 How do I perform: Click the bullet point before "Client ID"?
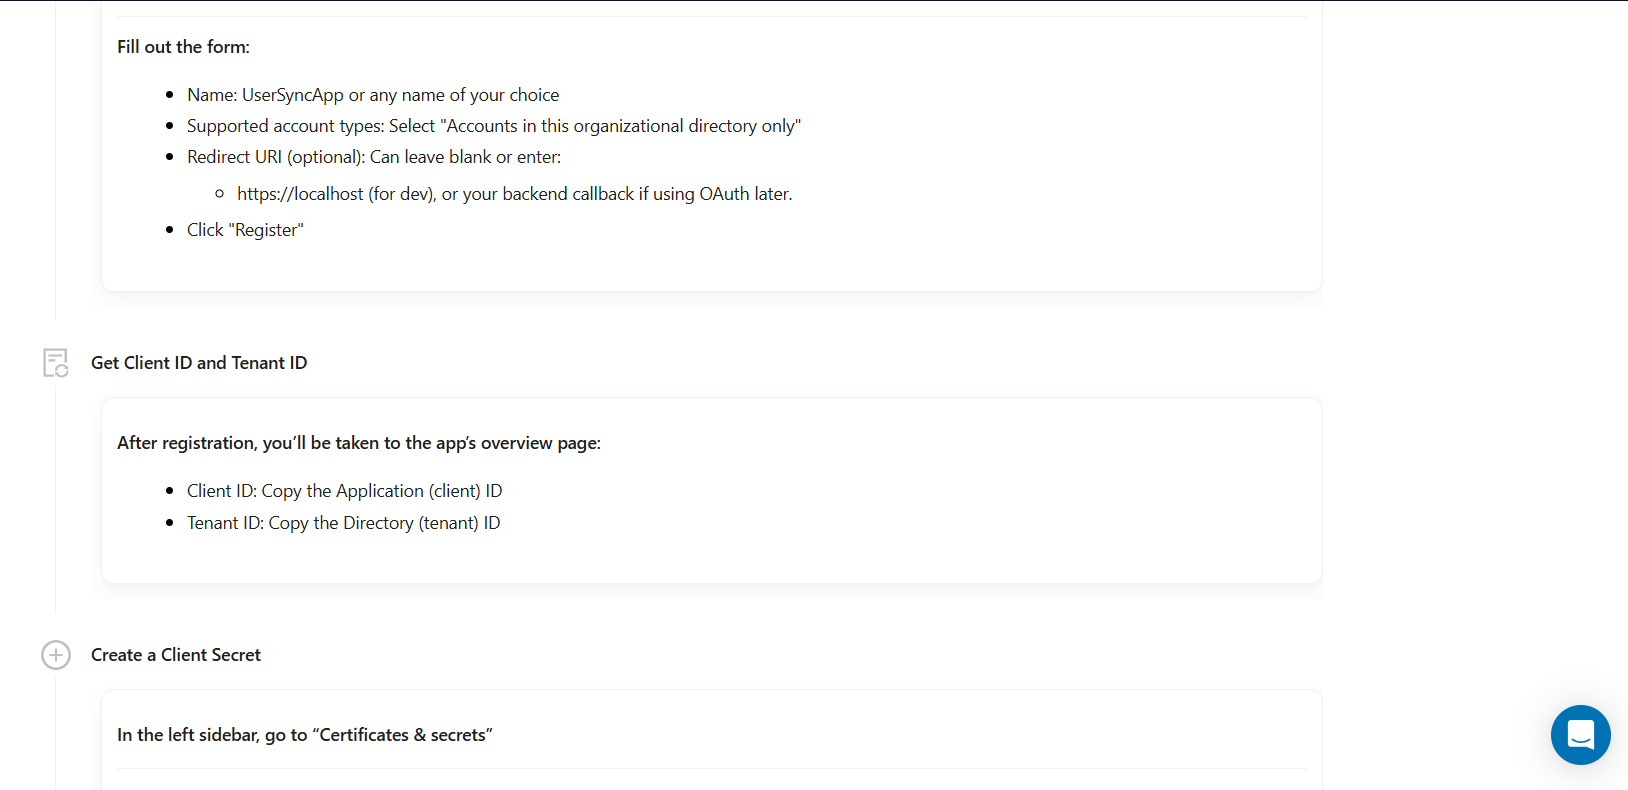tap(170, 491)
